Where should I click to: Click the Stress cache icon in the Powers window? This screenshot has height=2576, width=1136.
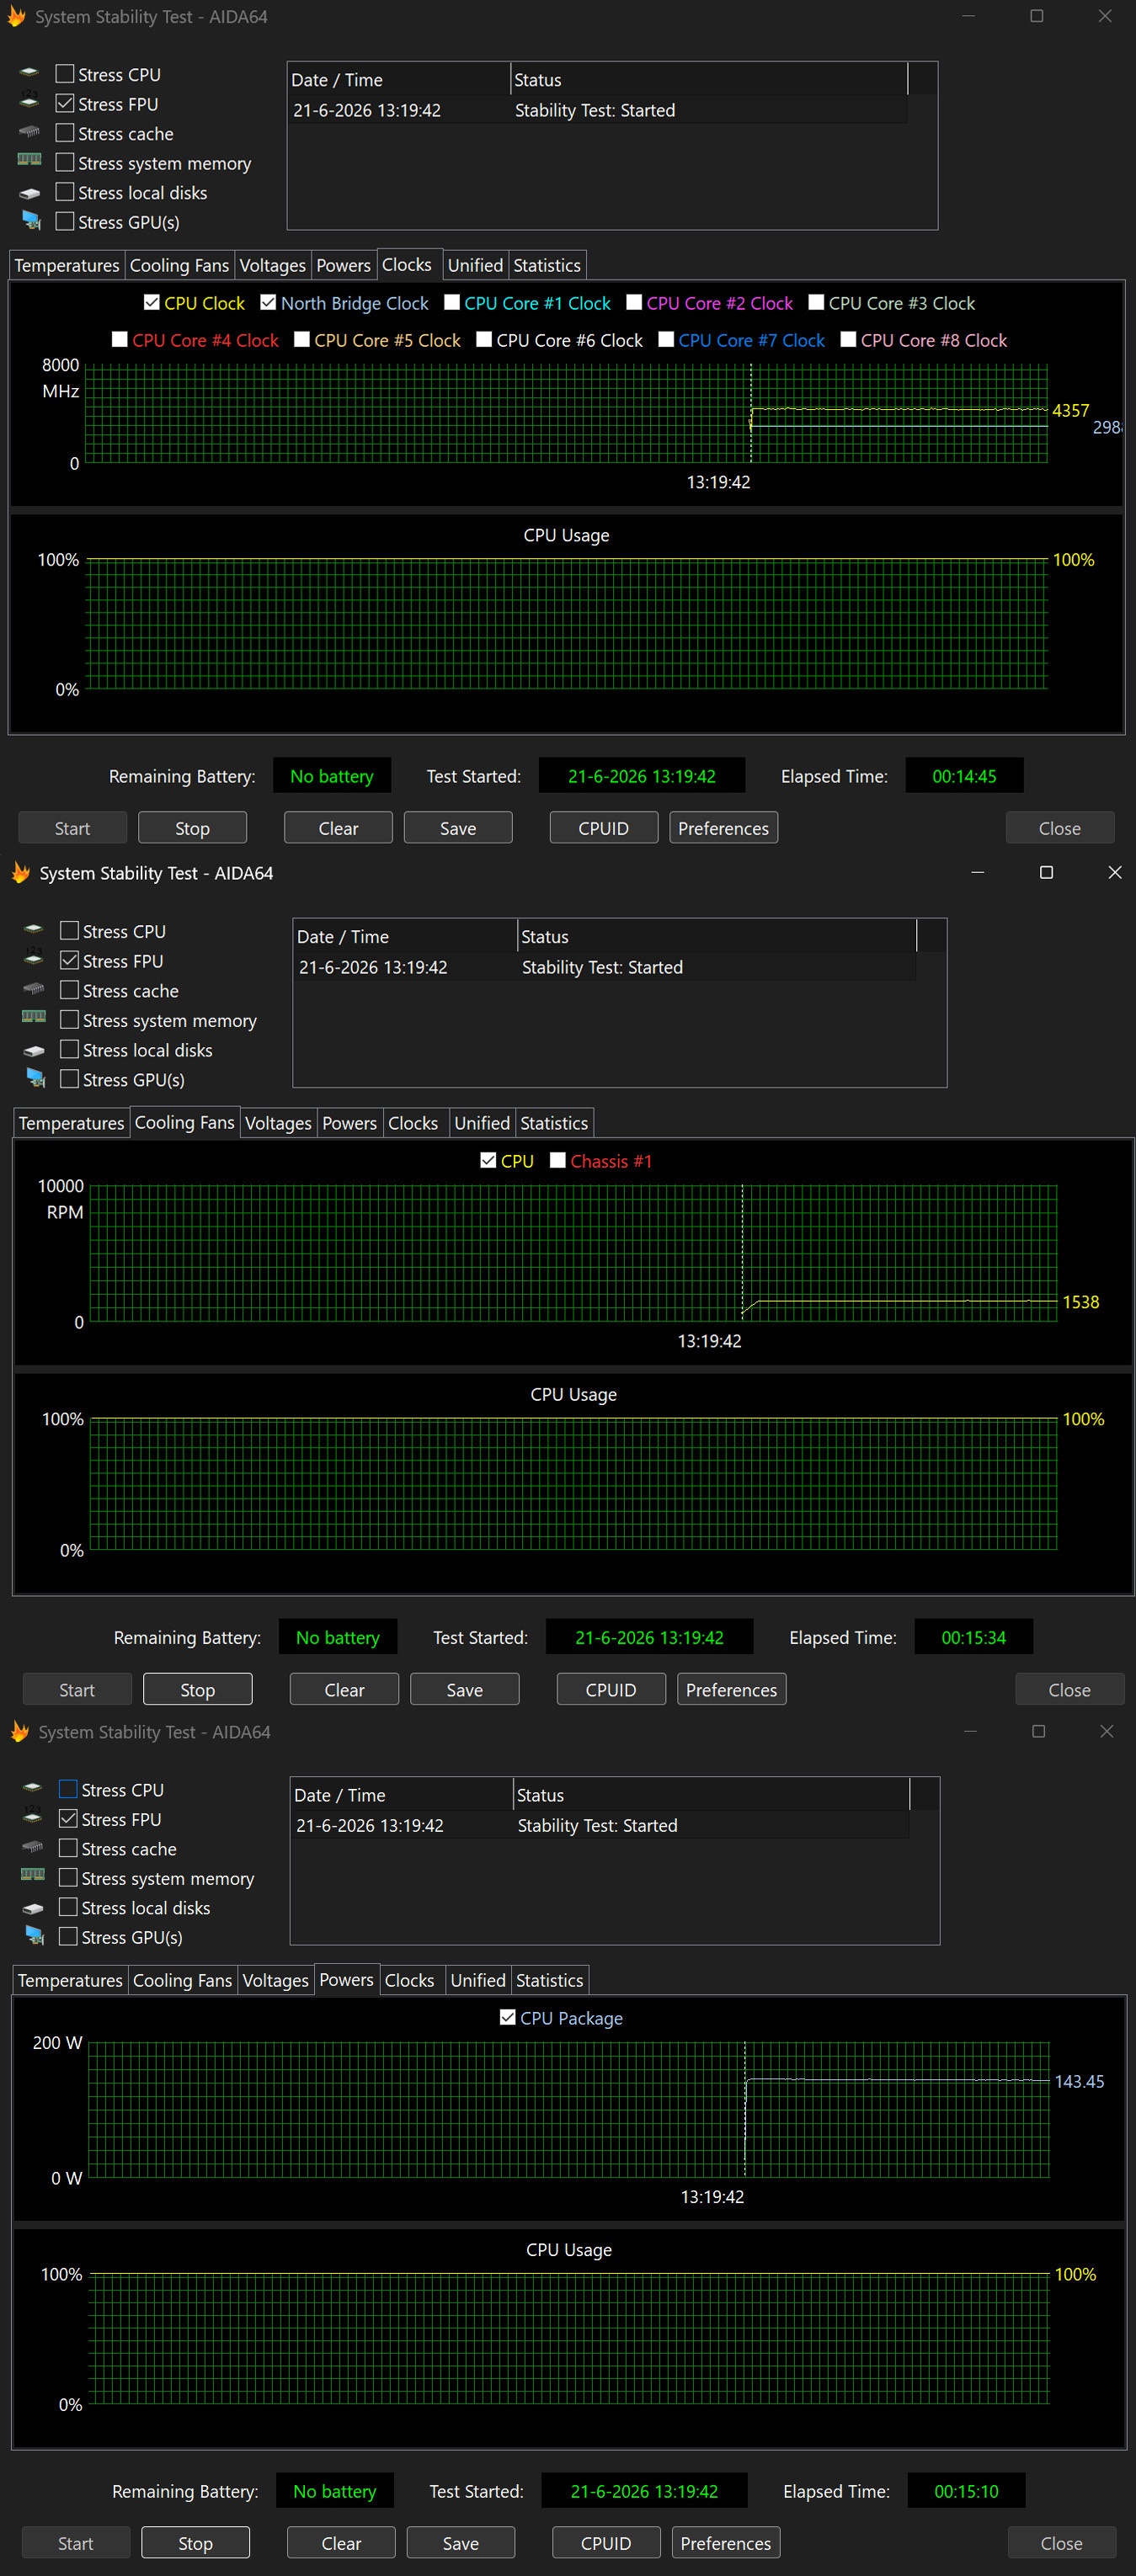(x=33, y=1848)
